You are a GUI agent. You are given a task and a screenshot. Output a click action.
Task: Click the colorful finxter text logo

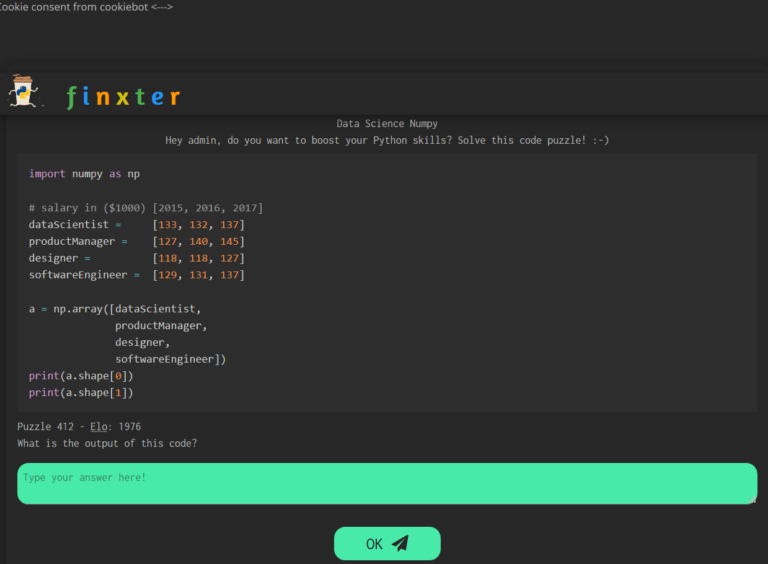123,97
